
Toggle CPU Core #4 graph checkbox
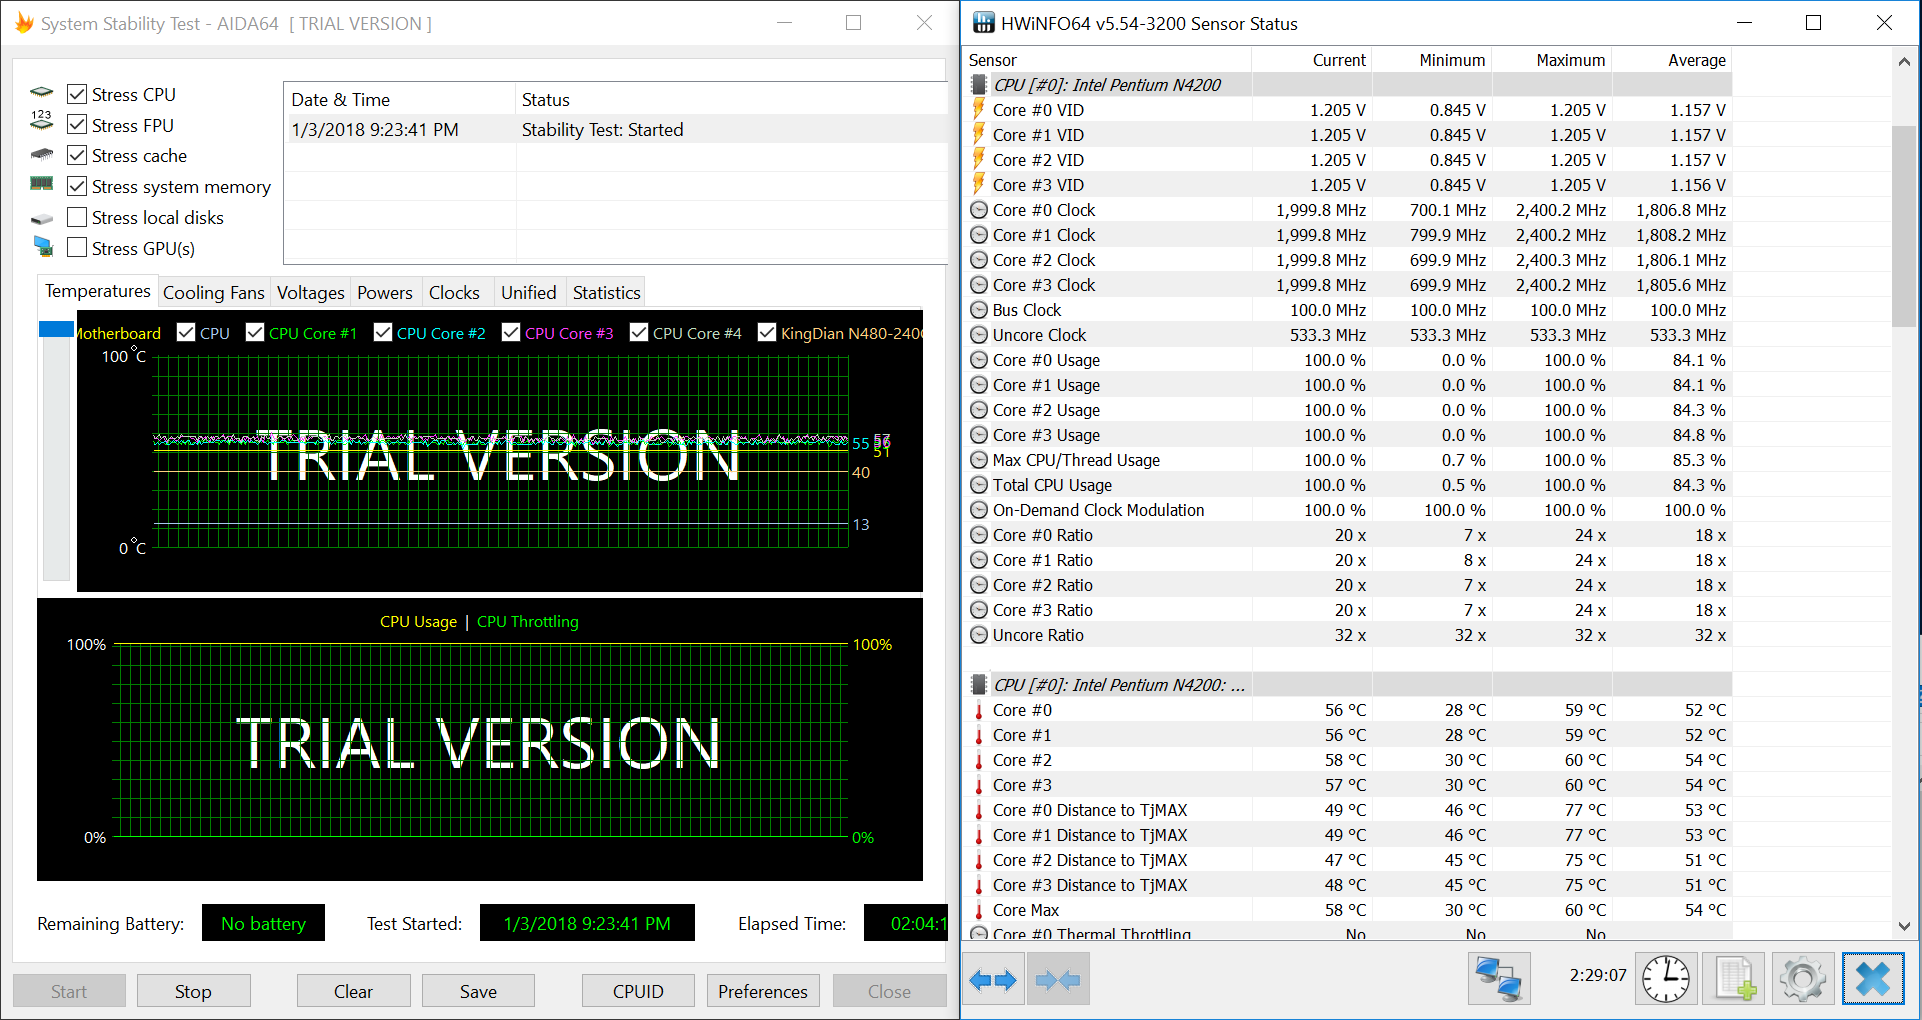639,332
